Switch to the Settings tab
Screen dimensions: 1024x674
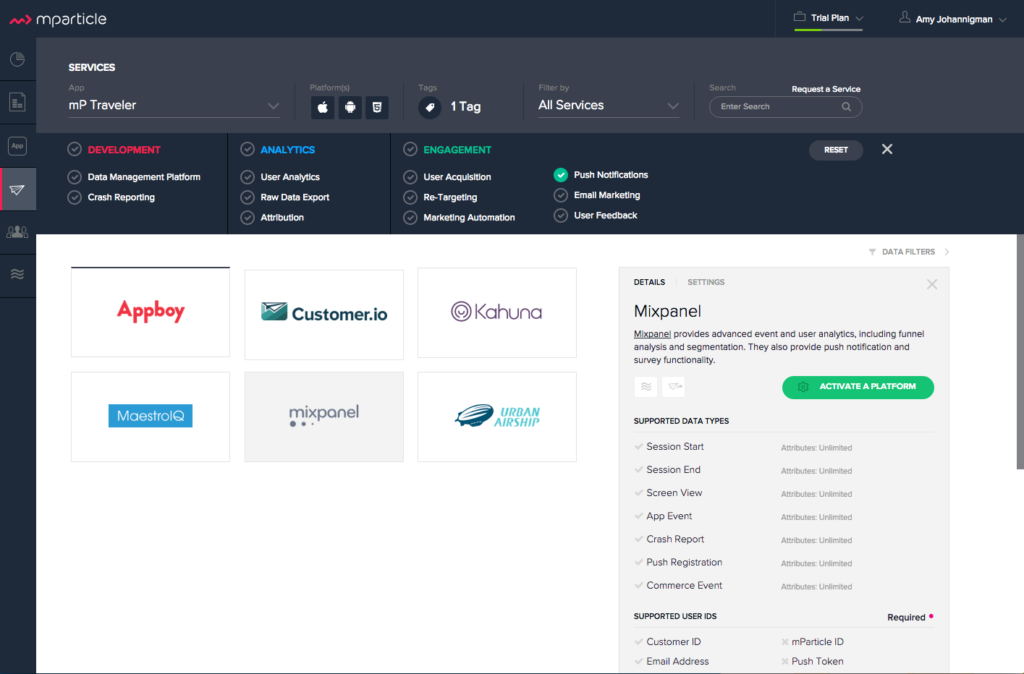coord(706,282)
